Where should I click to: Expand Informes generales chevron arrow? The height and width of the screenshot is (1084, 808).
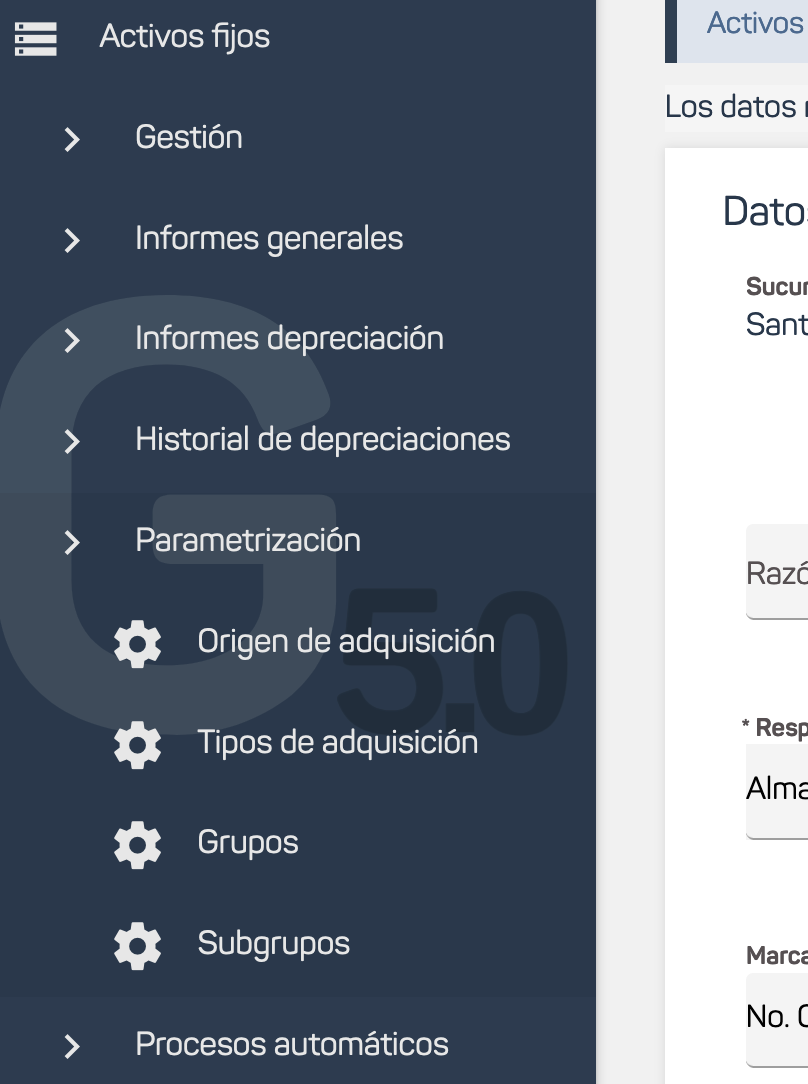[x=72, y=240]
